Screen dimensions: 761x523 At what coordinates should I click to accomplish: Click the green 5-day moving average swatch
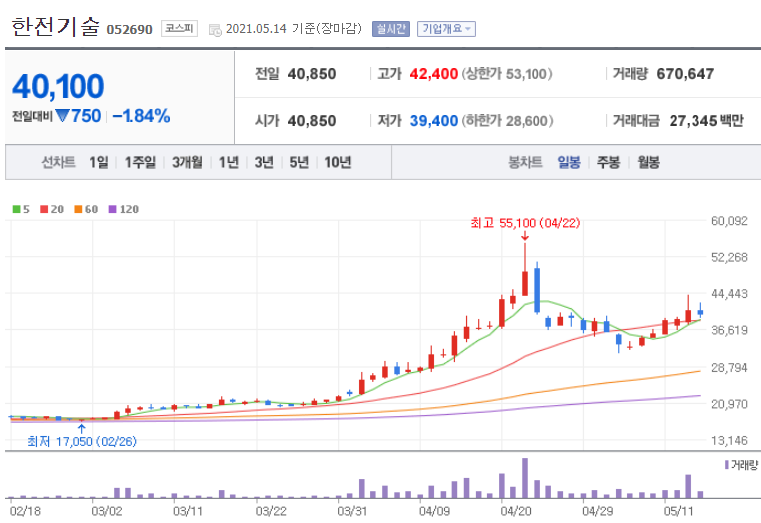tap(17, 209)
